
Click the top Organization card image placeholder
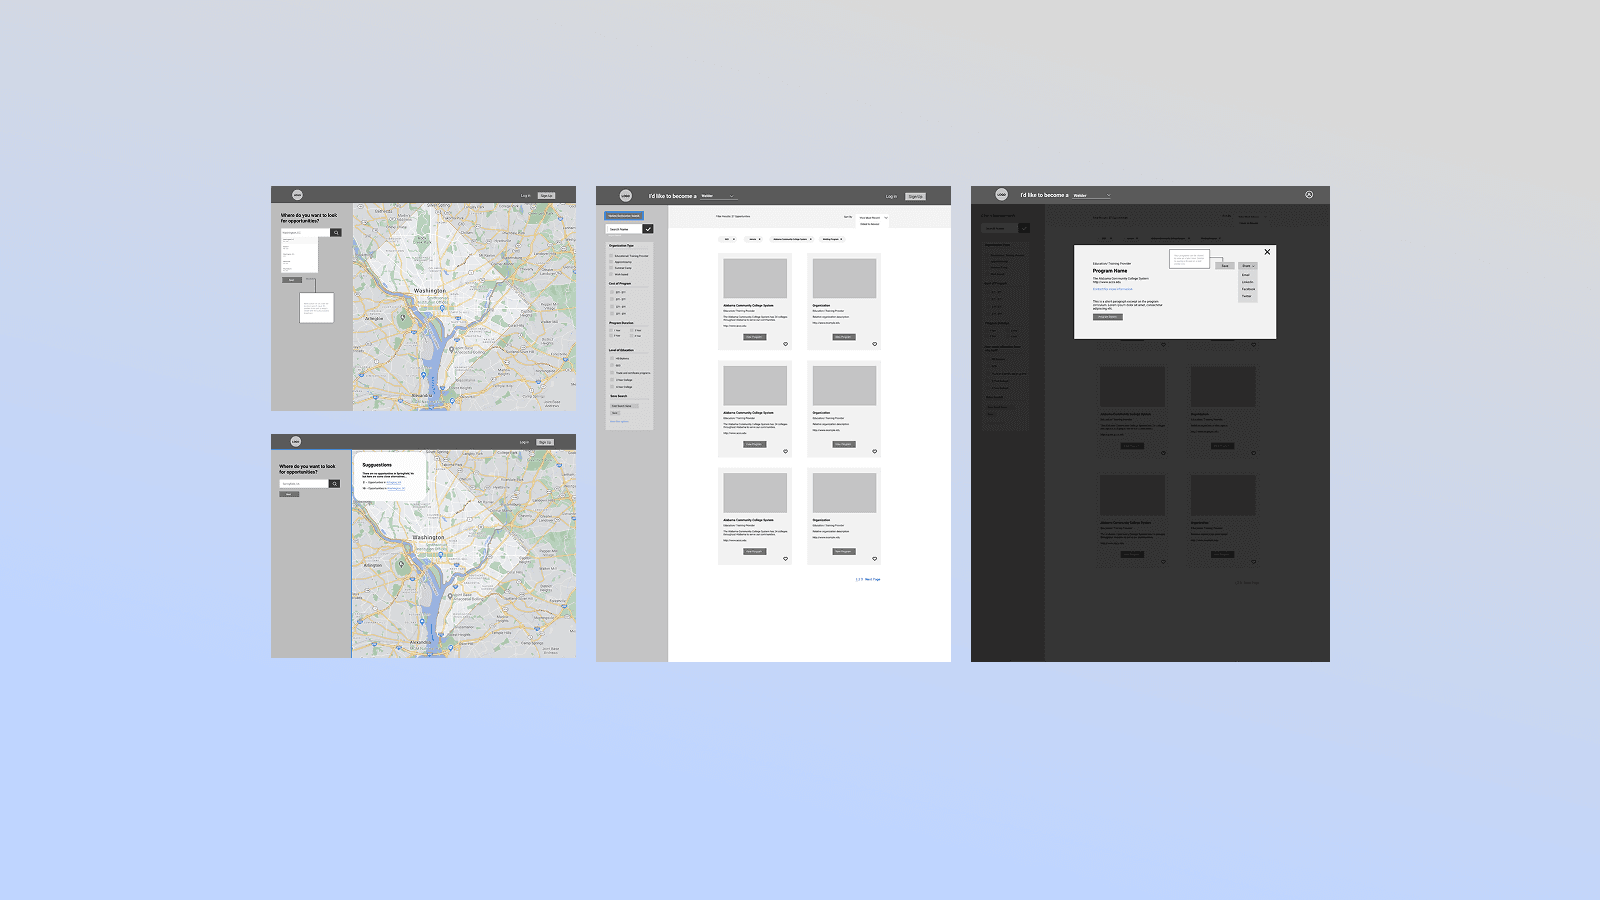tap(844, 278)
